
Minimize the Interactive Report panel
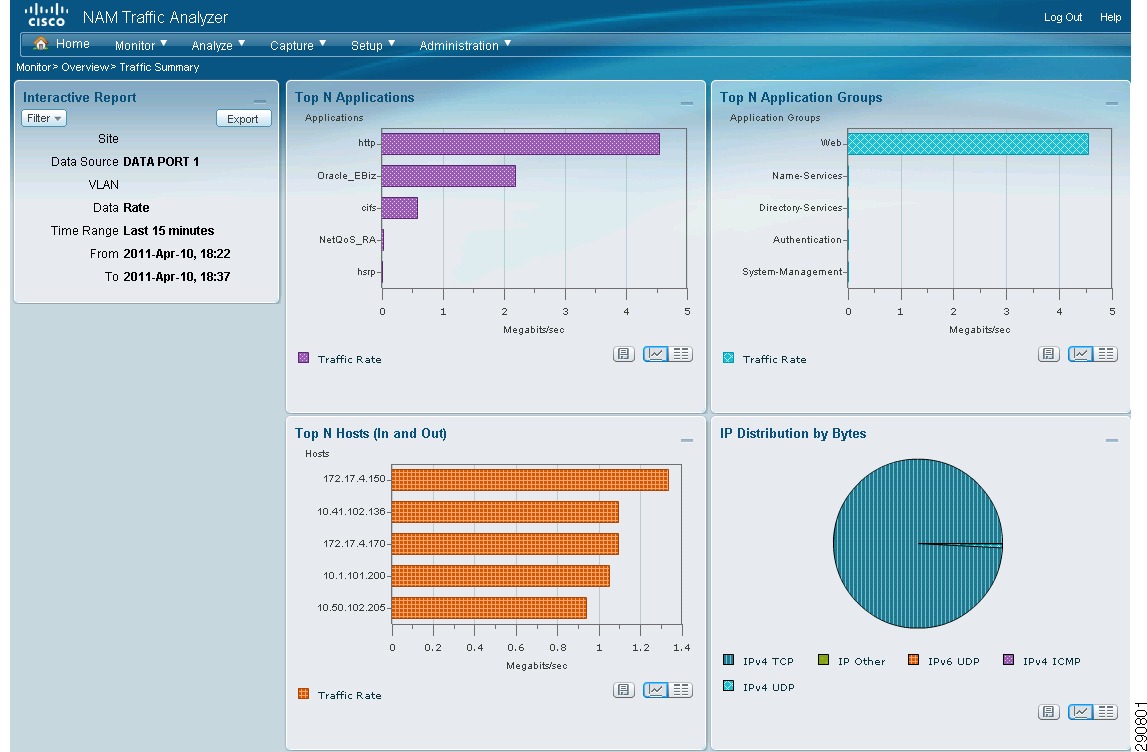click(x=260, y=102)
